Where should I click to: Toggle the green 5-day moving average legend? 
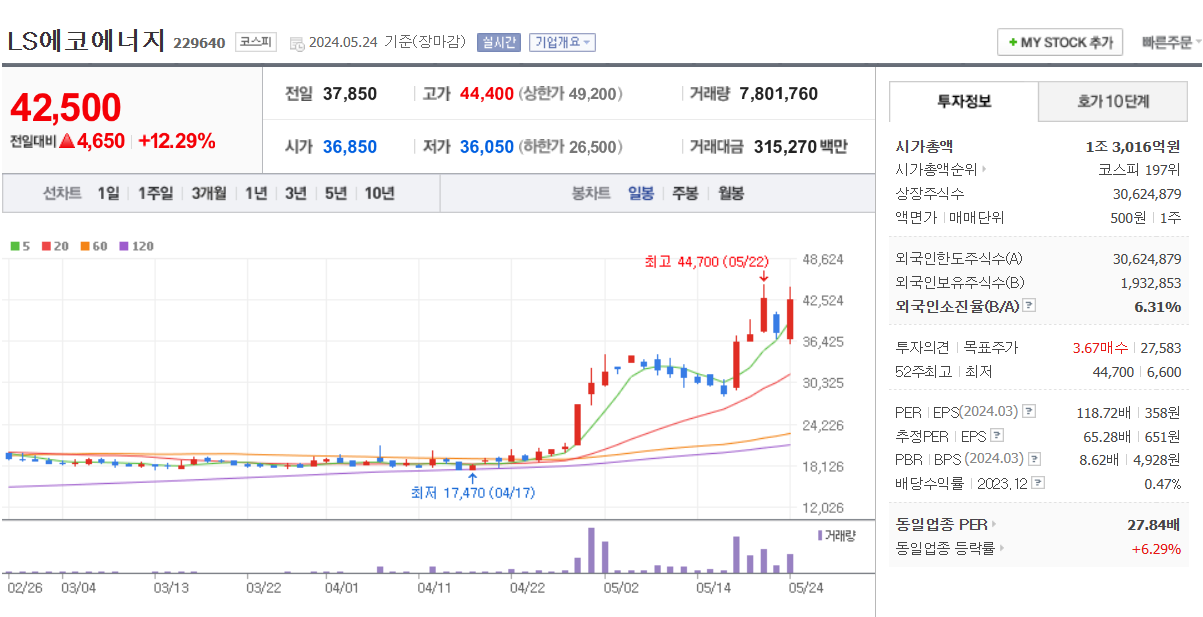14,246
